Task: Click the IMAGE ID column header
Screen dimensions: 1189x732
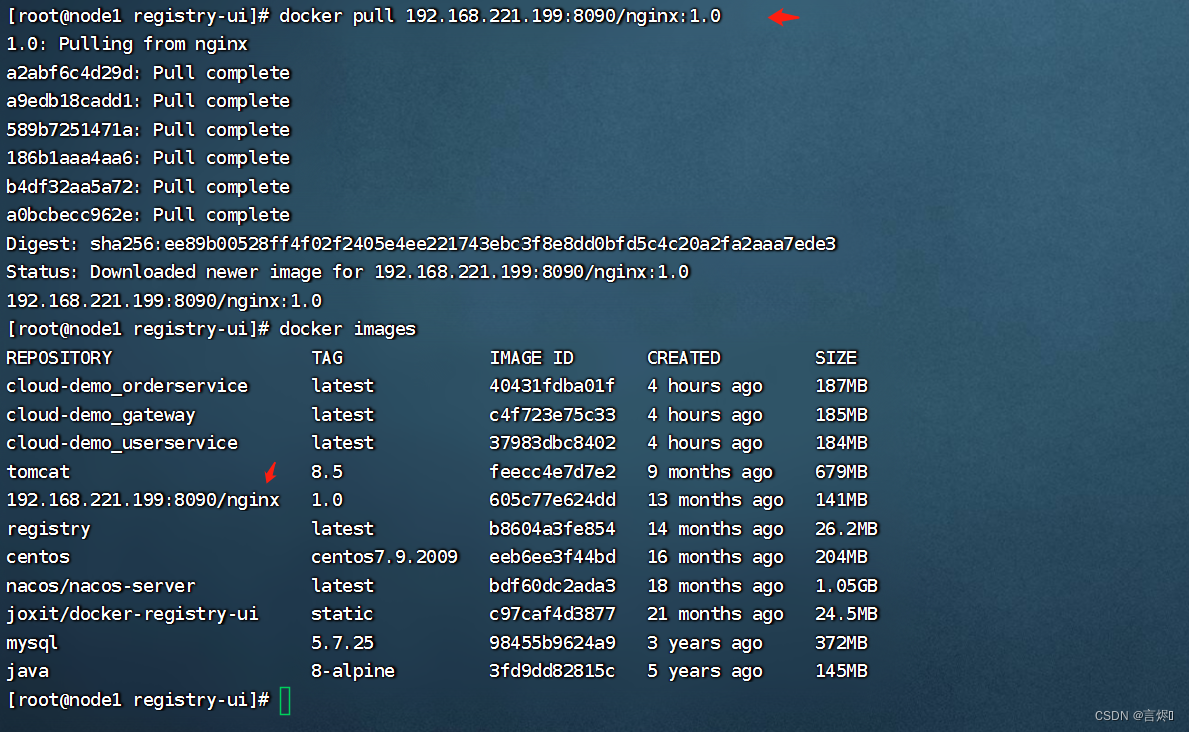Action: (532, 357)
